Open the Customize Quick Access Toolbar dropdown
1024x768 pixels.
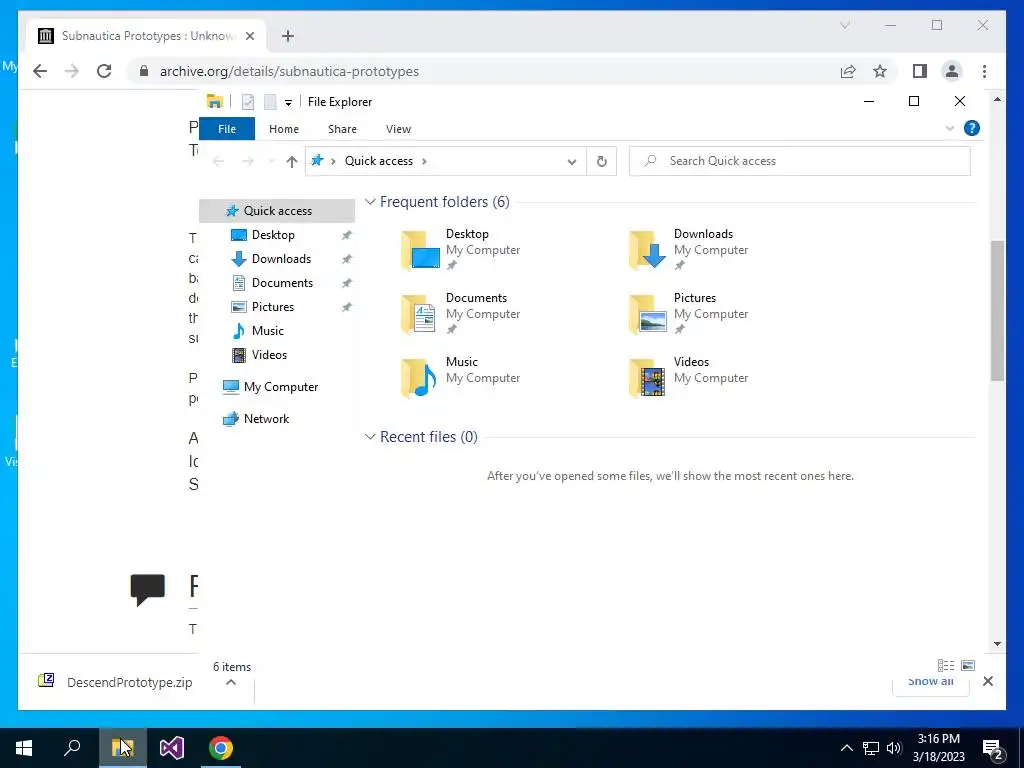[x=288, y=103]
